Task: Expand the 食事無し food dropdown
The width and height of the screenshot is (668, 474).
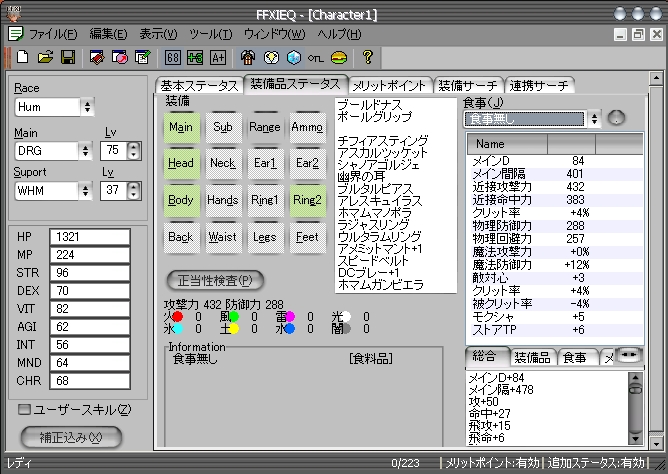Action: (x=532, y=119)
